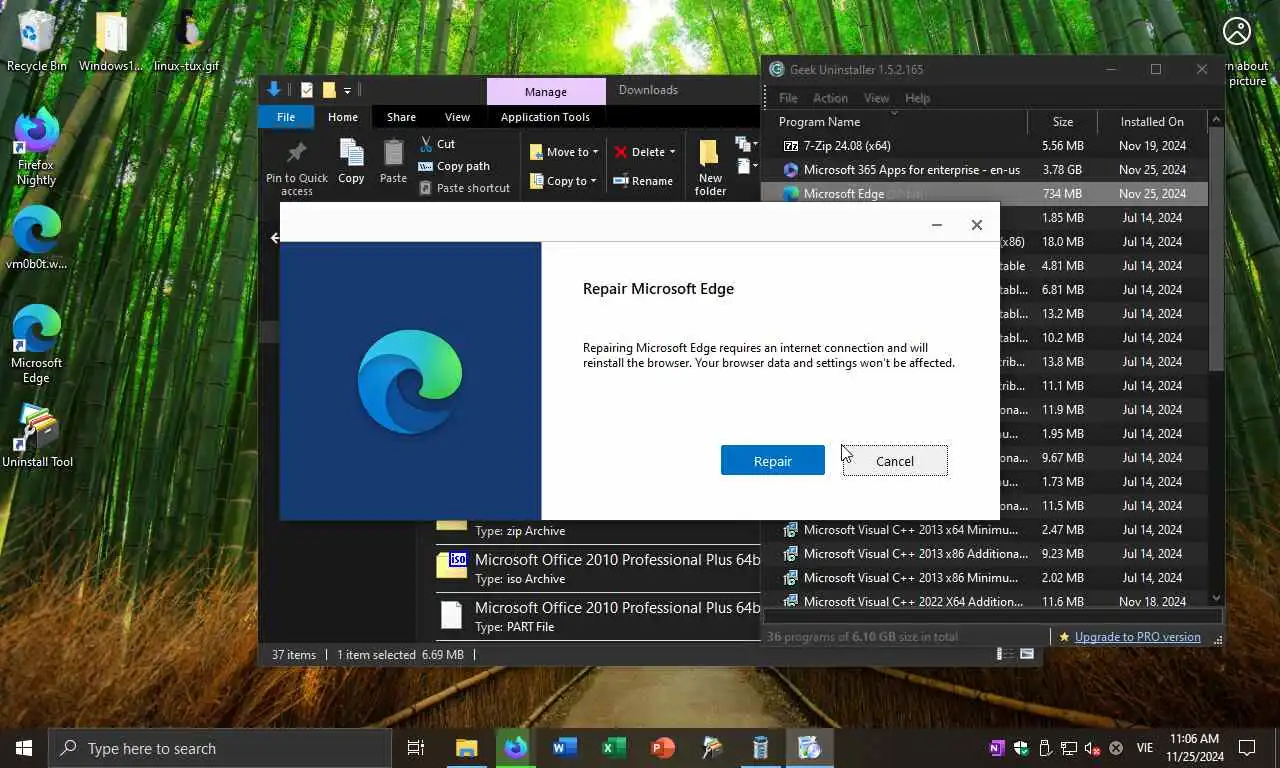Click the Manage contextual tab
Image resolution: width=1280 pixels, height=768 pixels.
[546, 91]
